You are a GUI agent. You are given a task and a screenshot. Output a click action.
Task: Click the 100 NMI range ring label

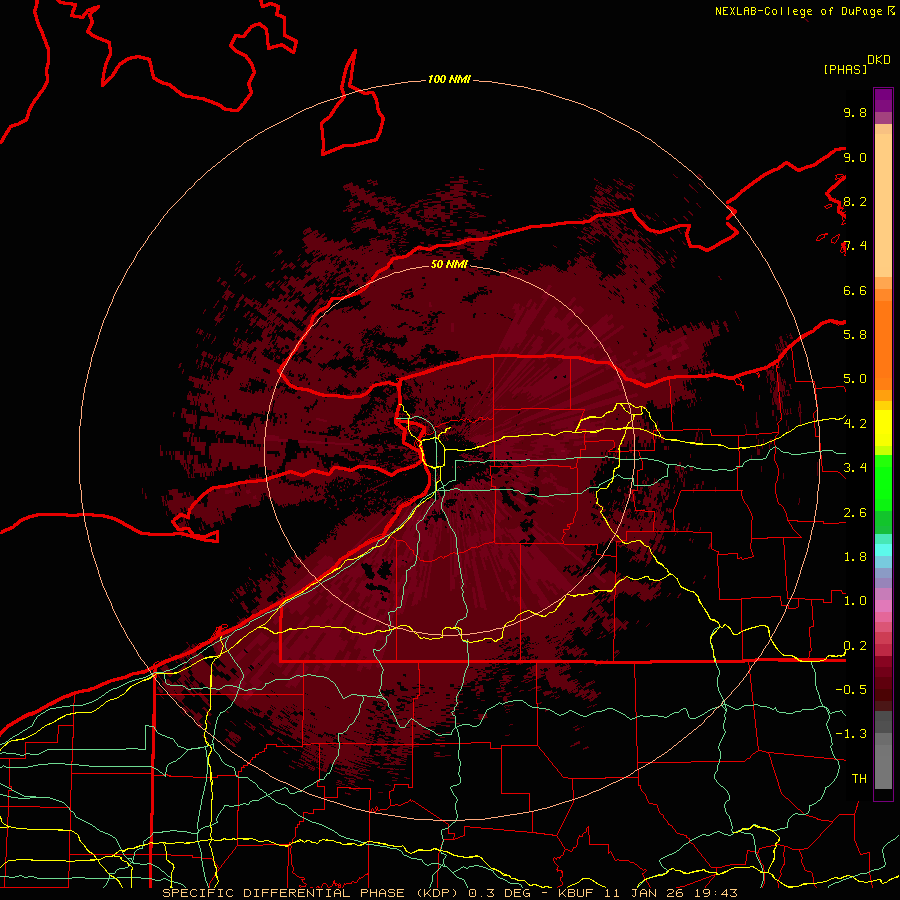point(449,79)
